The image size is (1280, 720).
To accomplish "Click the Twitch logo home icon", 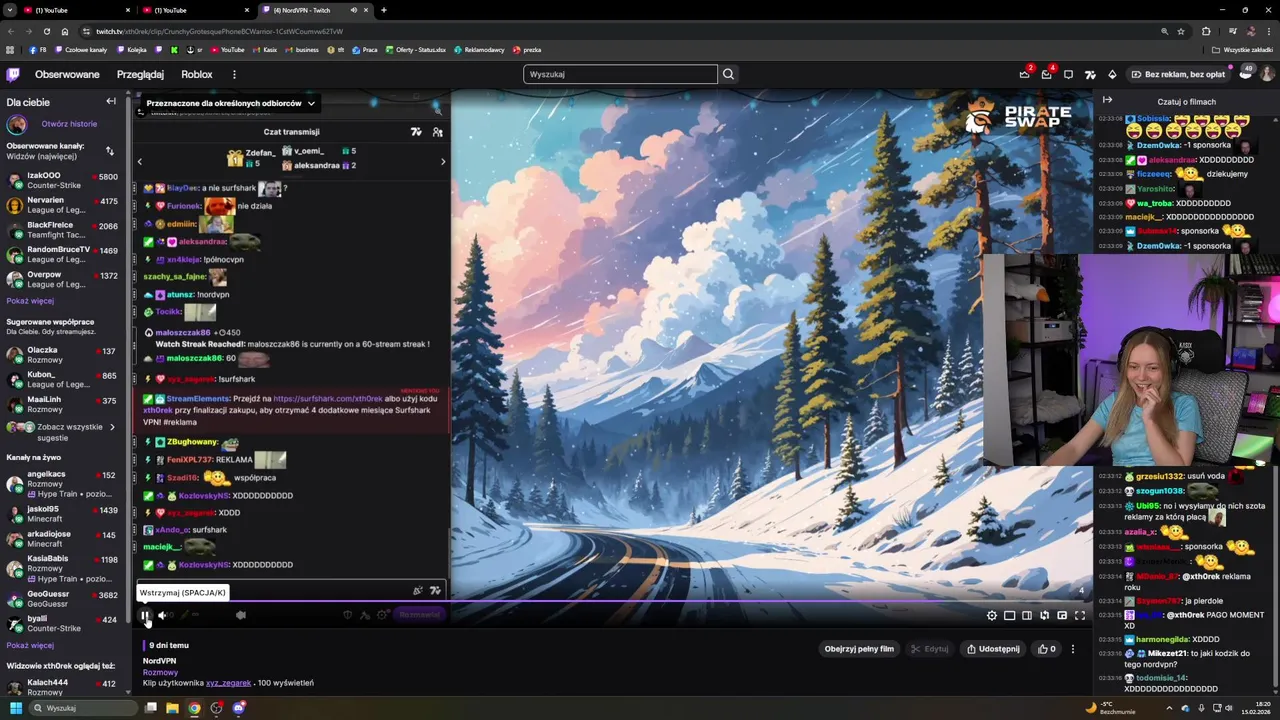I will (x=13, y=74).
